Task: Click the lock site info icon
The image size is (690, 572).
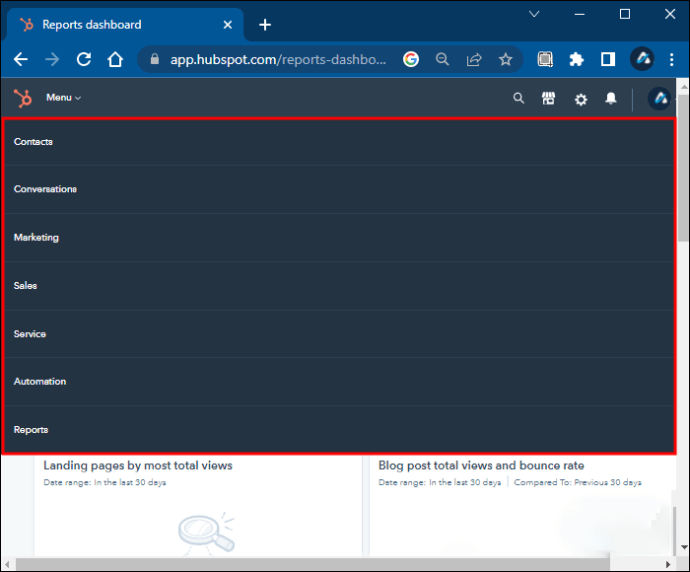Action: coord(154,59)
